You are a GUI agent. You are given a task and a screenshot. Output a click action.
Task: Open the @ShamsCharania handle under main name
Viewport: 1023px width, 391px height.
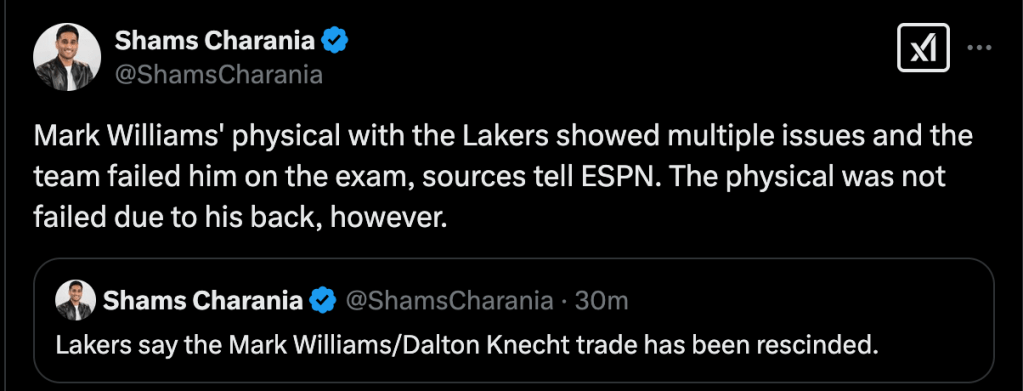tap(219, 75)
